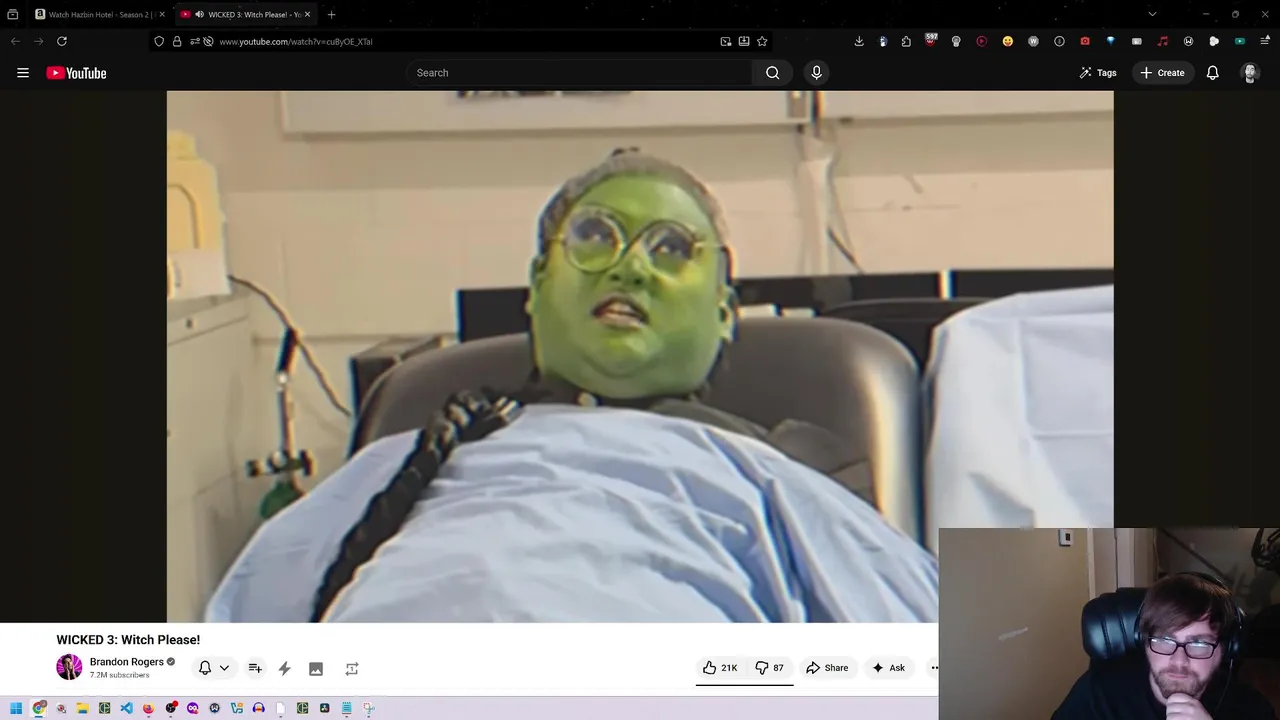Reload the current page
This screenshot has height=720, width=1280.
[x=62, y=41]
